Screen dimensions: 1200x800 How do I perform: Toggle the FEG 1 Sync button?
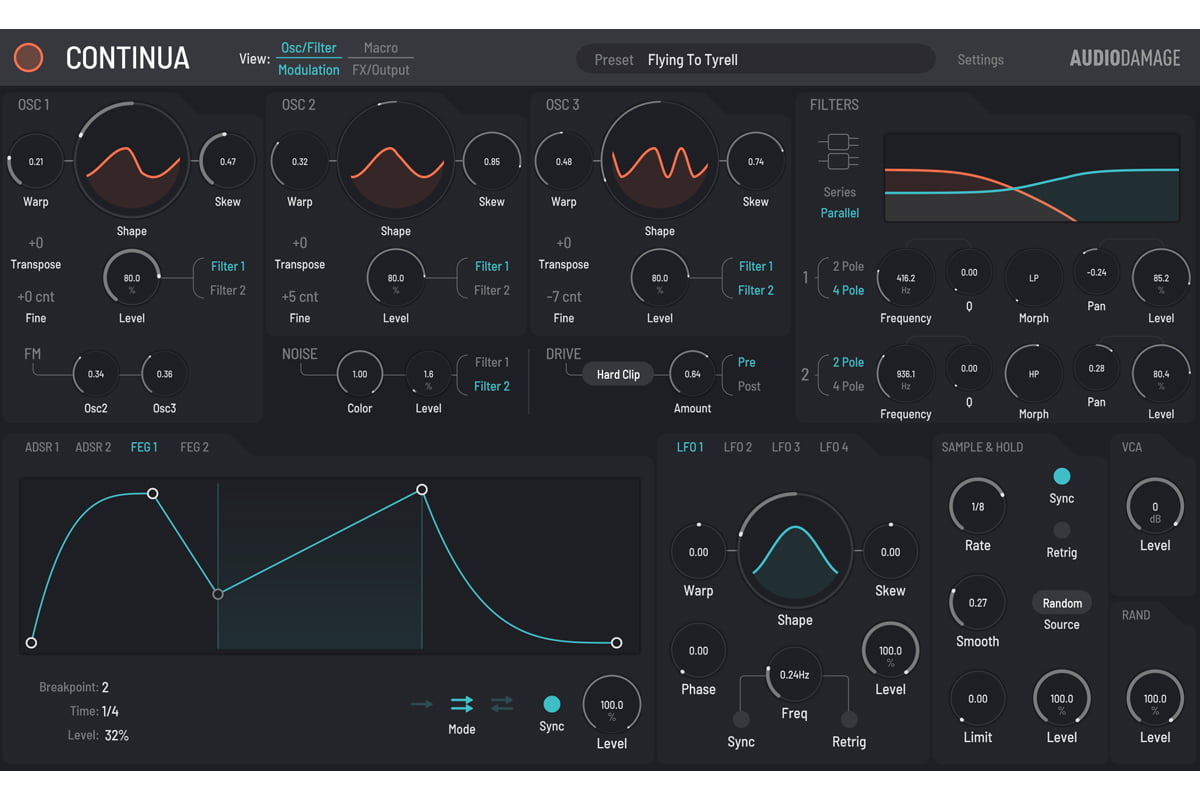pos(552,704)
